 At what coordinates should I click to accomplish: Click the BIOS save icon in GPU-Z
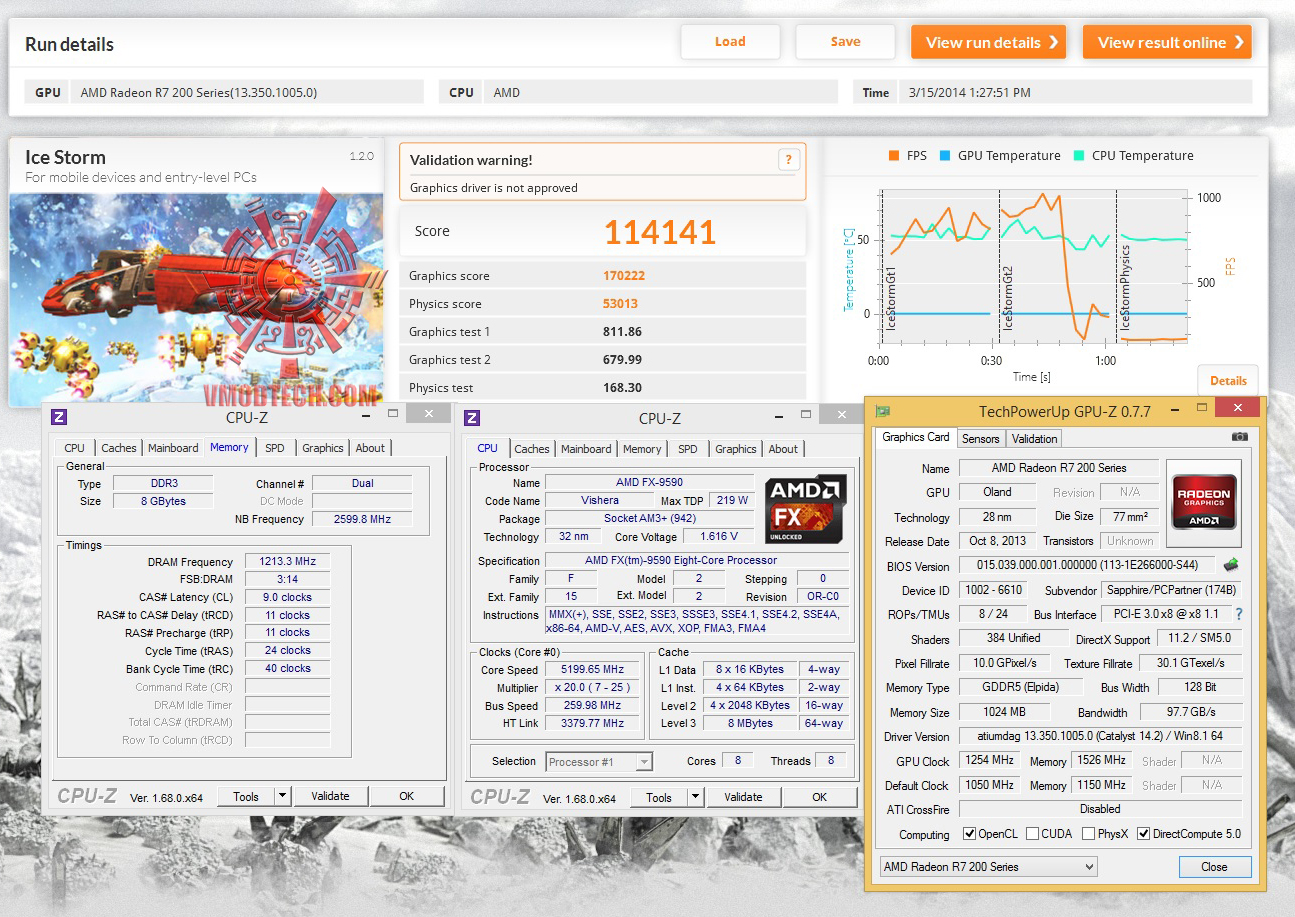(x=1230, y=565)
